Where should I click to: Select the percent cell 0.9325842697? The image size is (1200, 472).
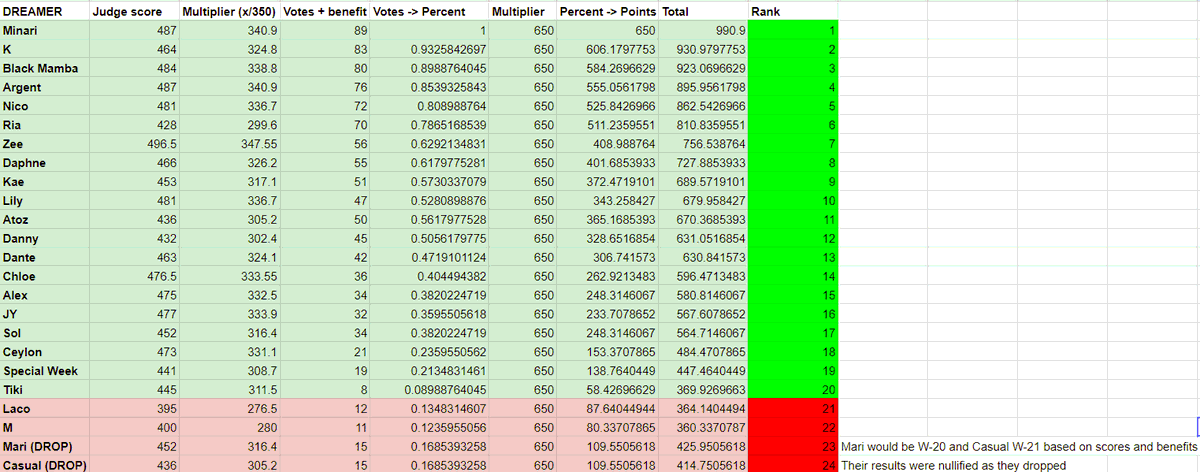click(x=430, y=50)
